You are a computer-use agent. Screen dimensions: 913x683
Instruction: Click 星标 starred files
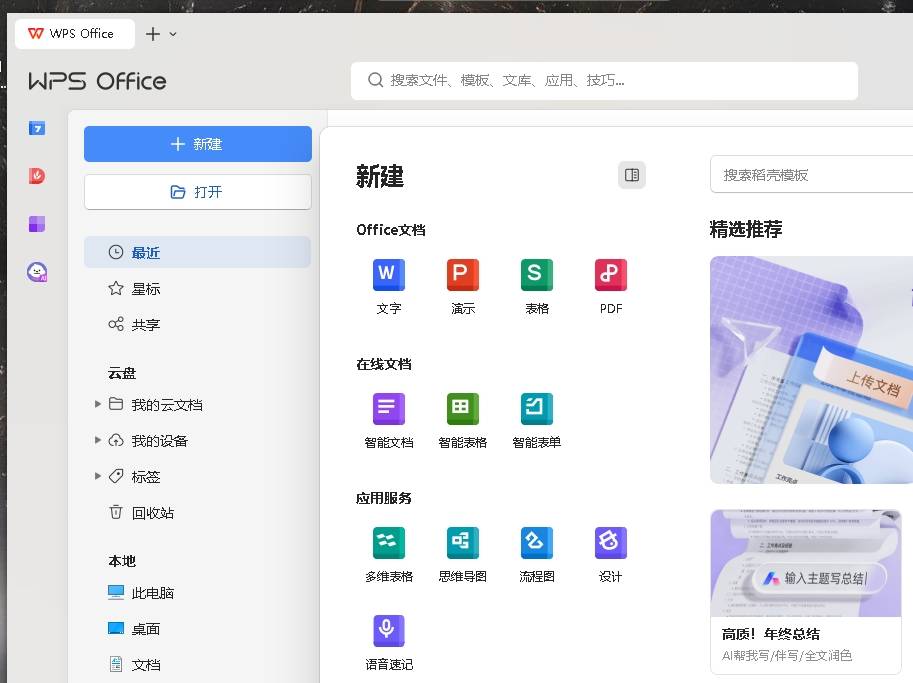[x=197, y=289]
